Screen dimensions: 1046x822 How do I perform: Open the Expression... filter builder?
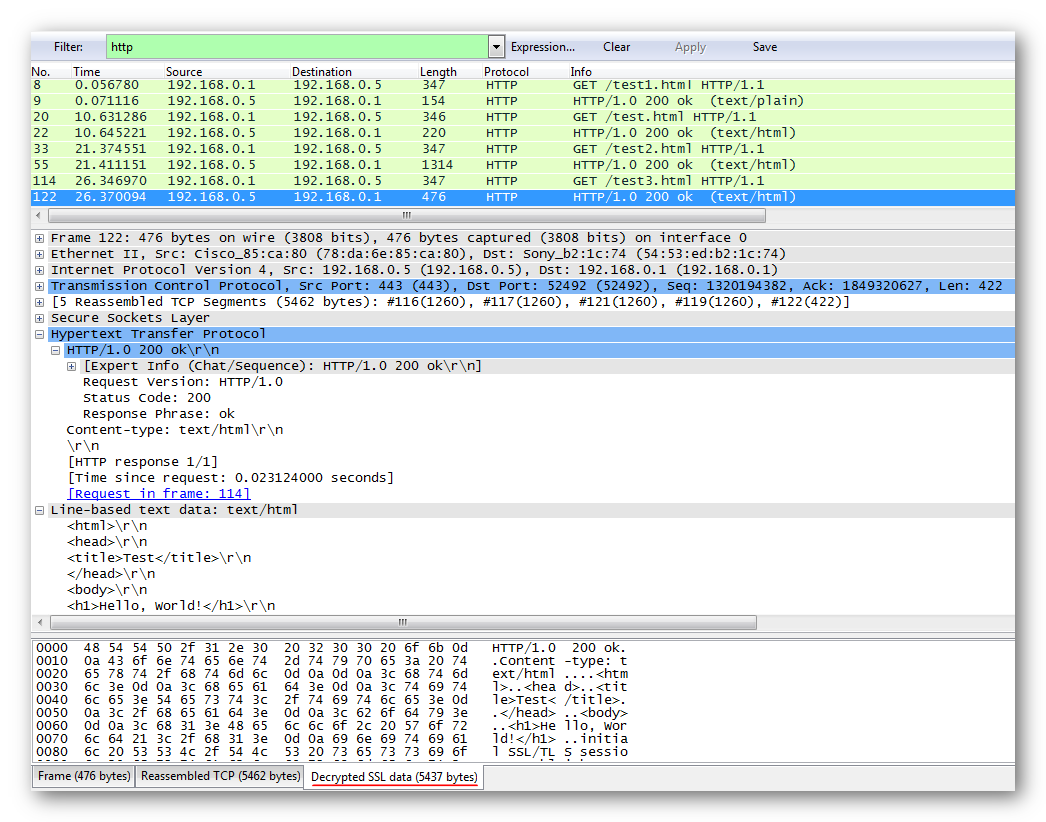[543, 47]
